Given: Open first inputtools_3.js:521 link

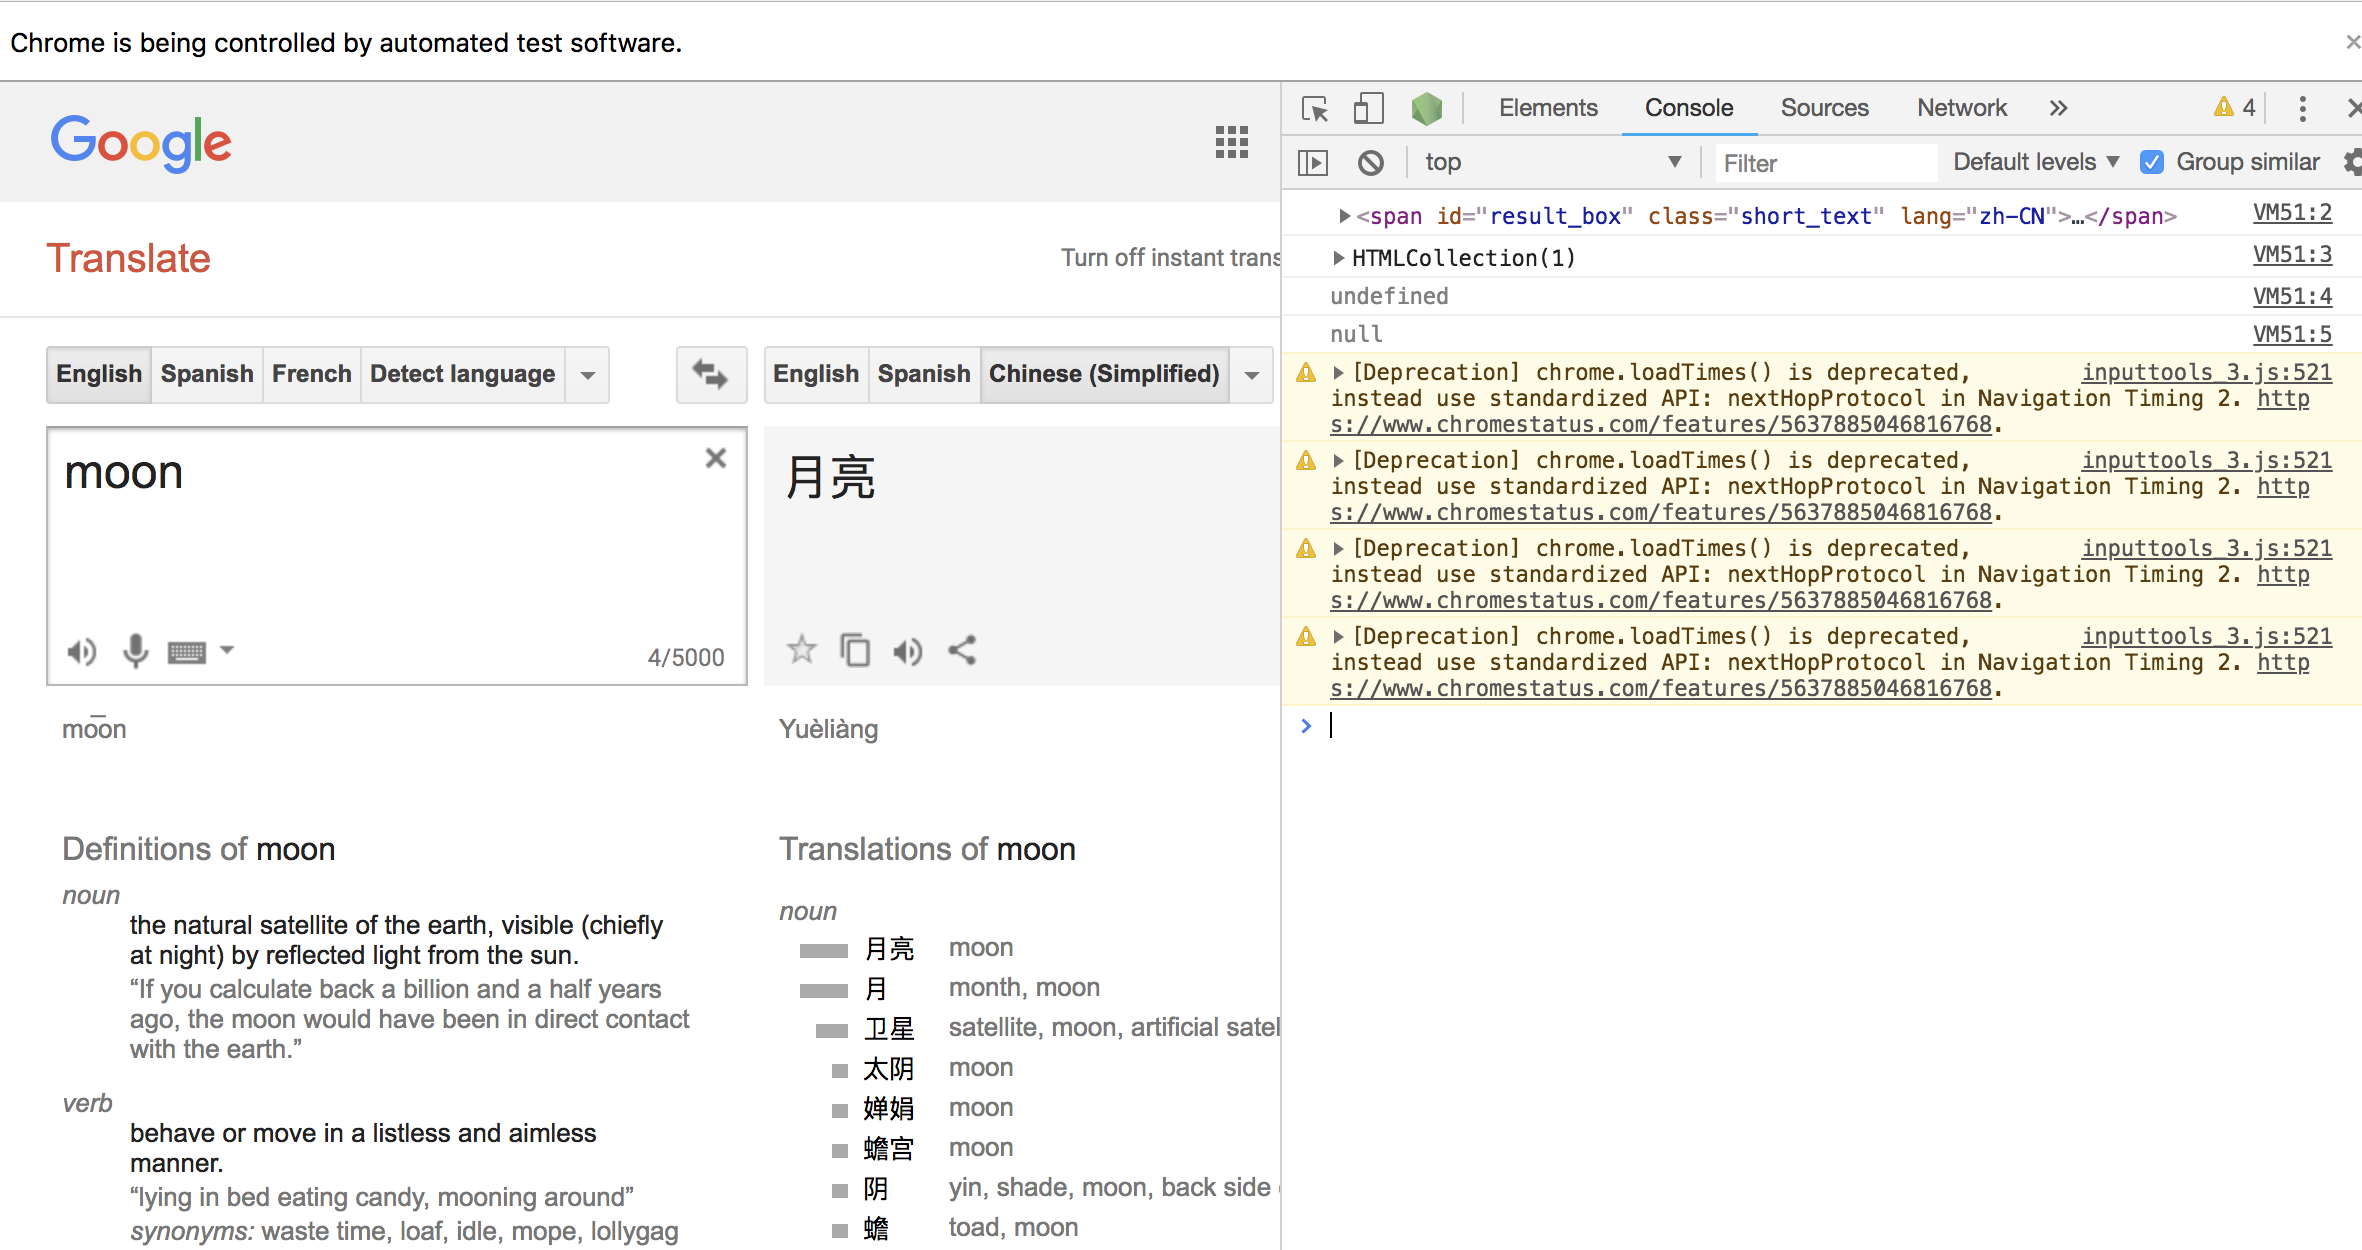Looking at the screenshot, I should 2206,372.
